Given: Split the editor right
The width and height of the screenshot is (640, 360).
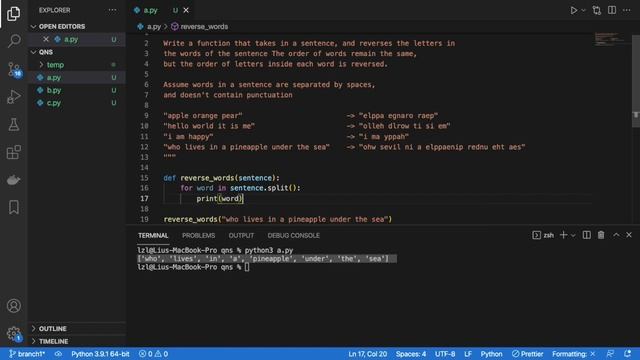Looking at the screenshot, I should coord(612,10).
